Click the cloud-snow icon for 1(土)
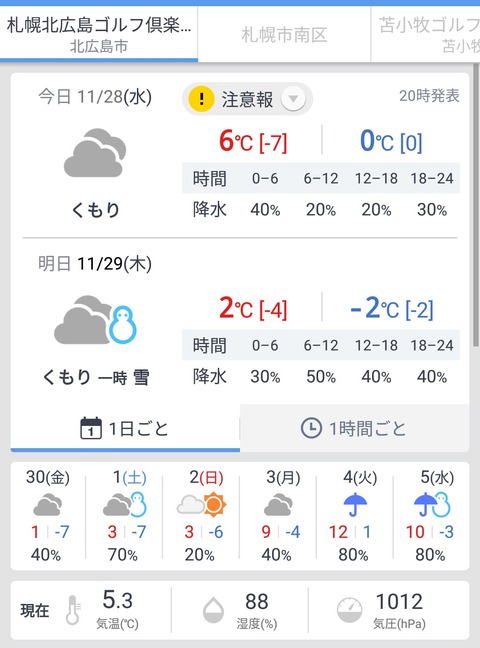This screenshot has height=648, width=480. [x=124, y=505]
